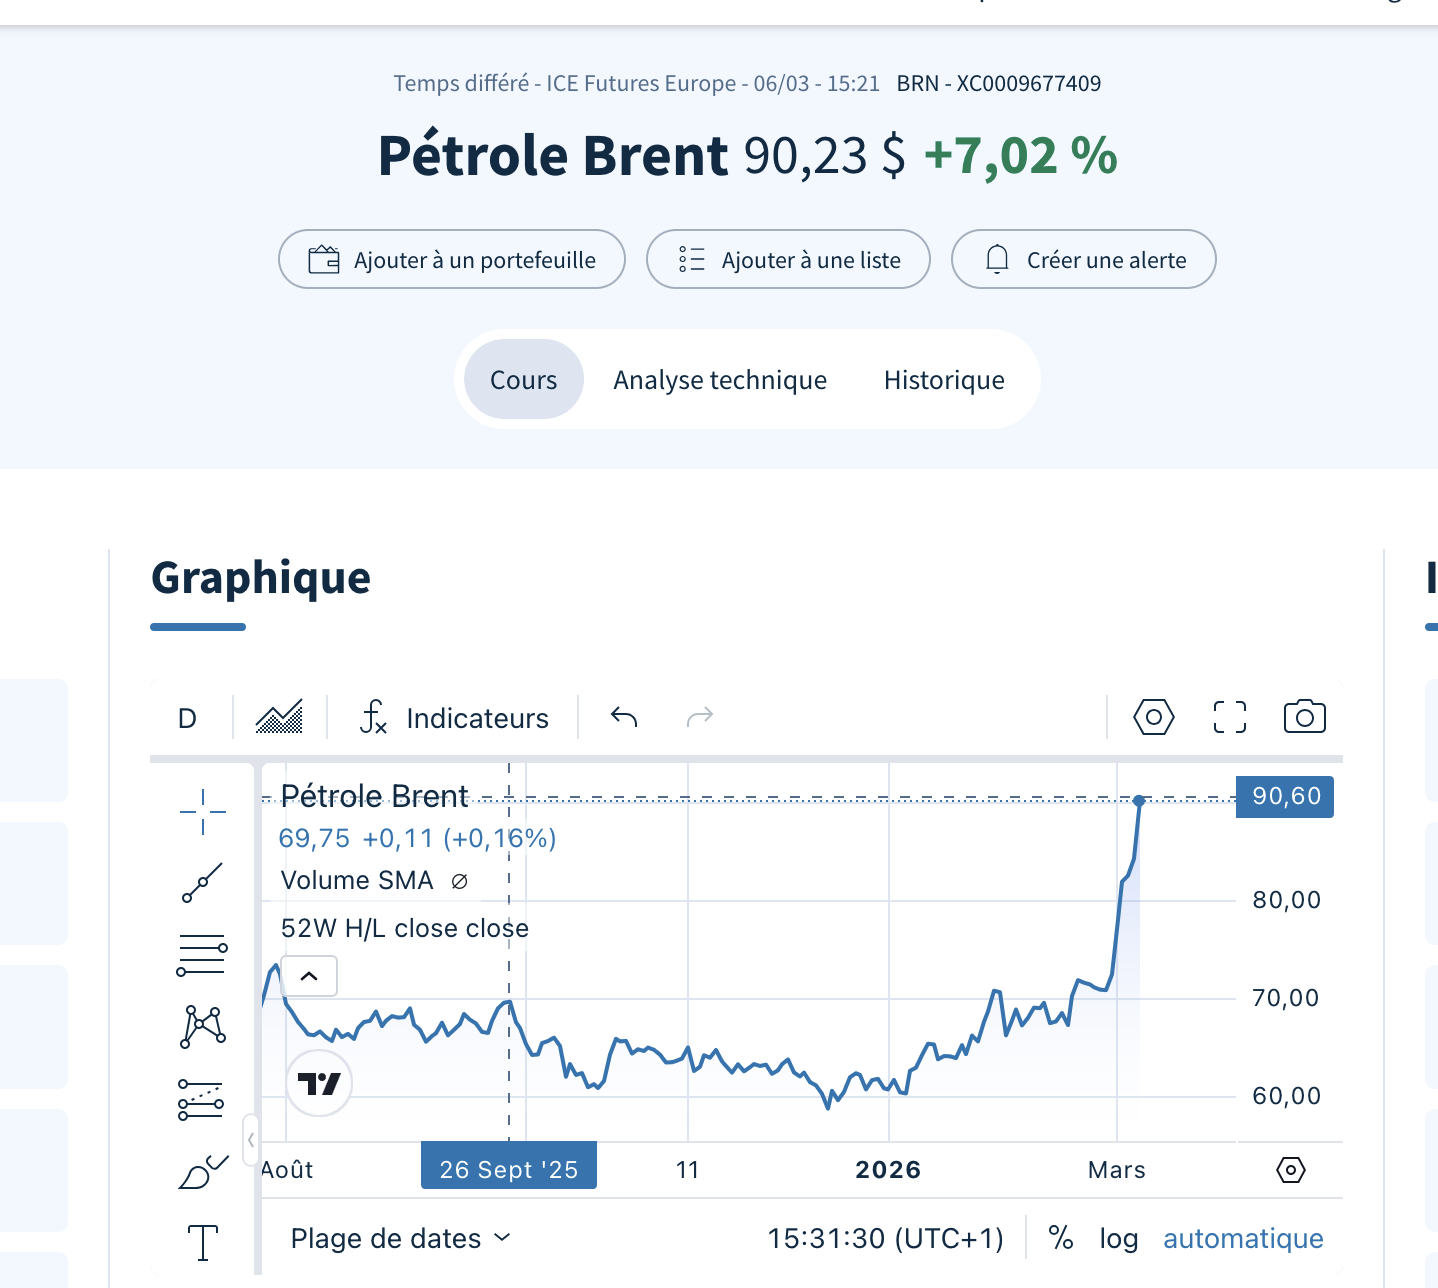Toggle logarithmic scale
1438x1288 pixels.
click(x=1118, y=1238)
